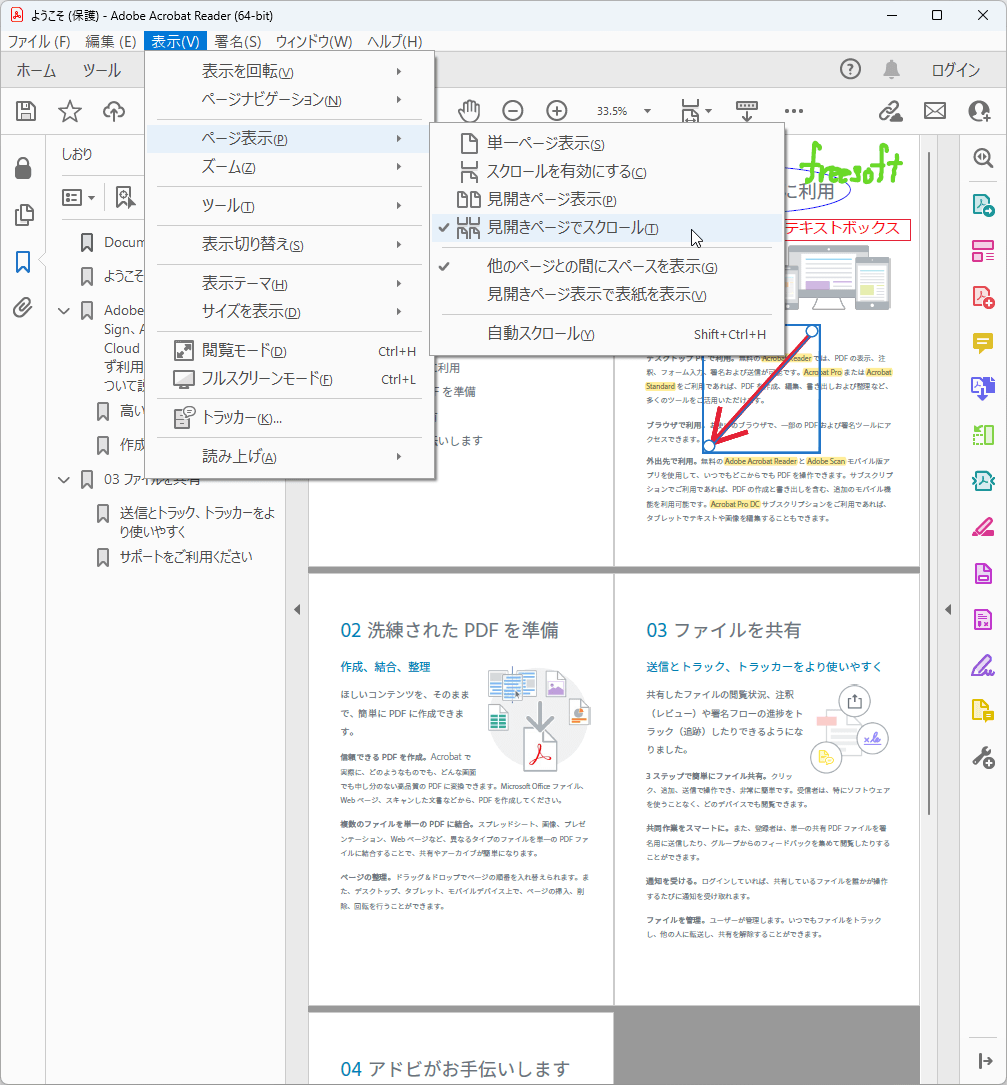Open the fit page width dropdown icon
This screenshot has width=1007, height=1085.
click(696, 111)
